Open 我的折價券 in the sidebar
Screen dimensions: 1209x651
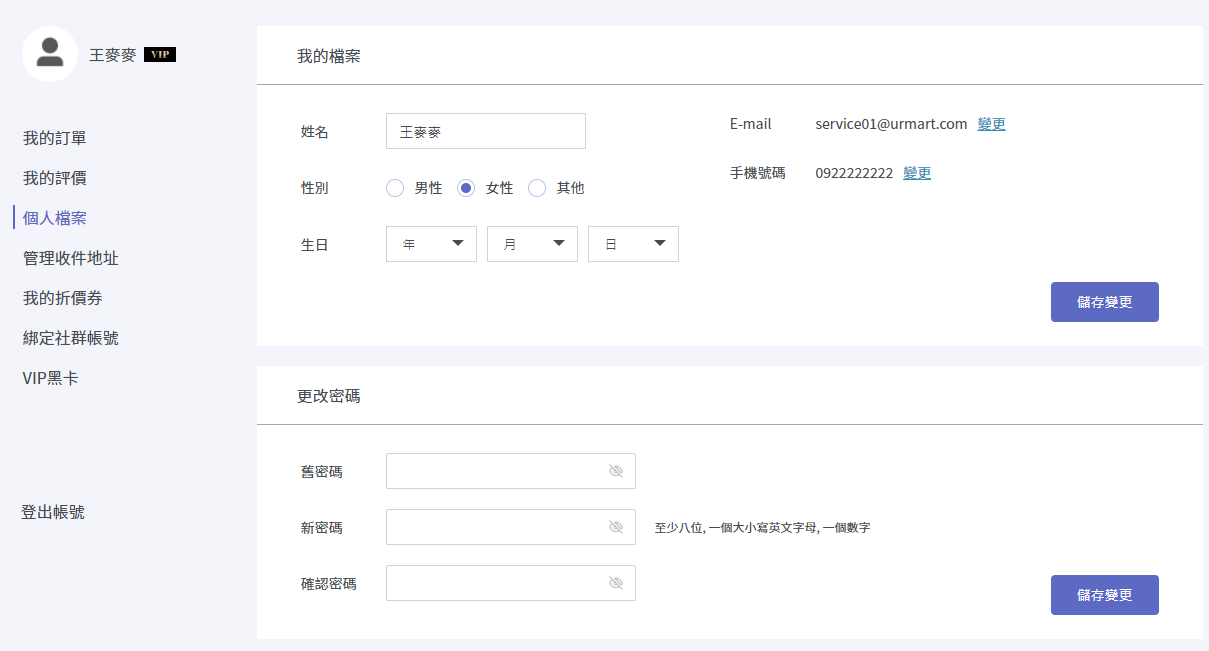(63, 298)
